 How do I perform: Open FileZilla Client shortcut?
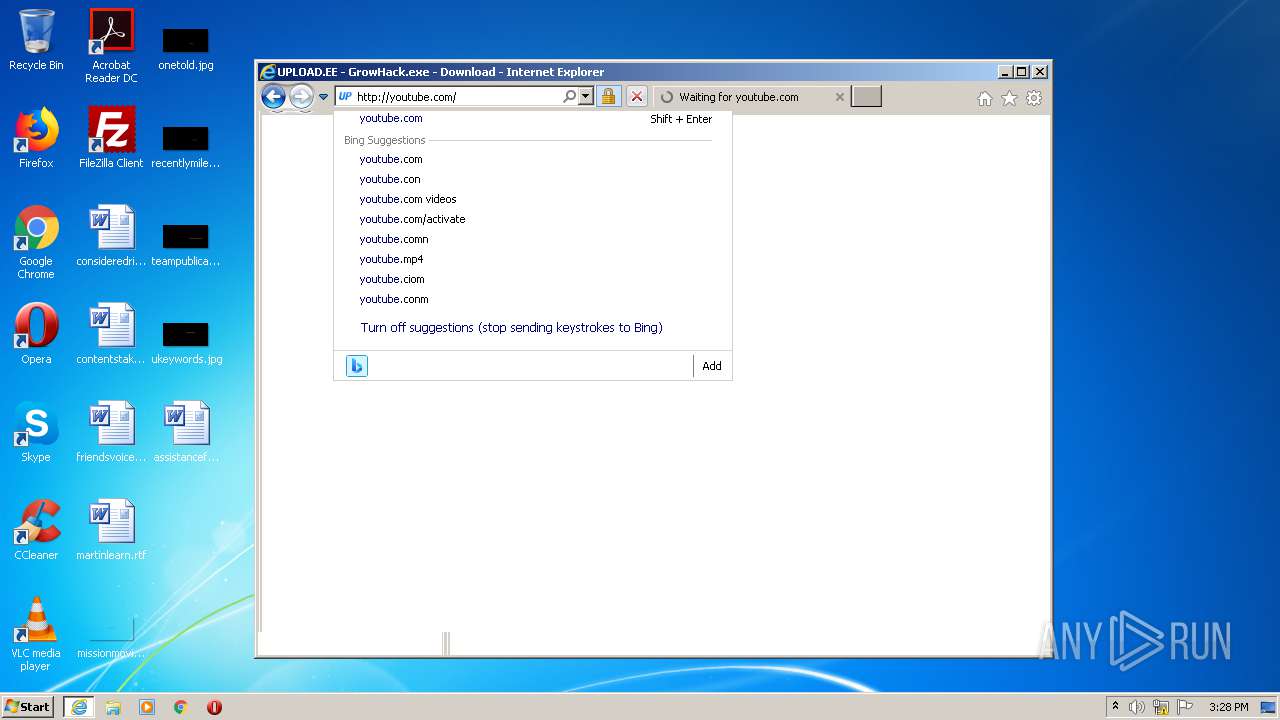[x=111, y=138]
